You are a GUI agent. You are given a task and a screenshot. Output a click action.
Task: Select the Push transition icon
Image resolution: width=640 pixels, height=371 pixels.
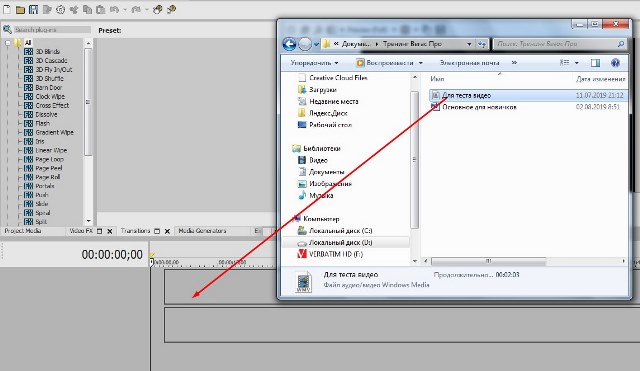coord(29,195)
